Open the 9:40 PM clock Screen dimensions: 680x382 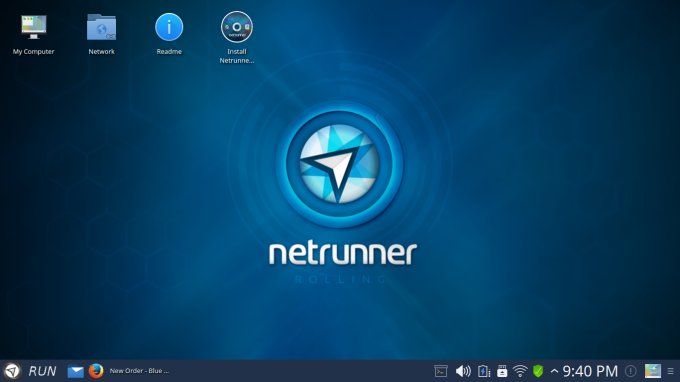[x=590, y=371]
